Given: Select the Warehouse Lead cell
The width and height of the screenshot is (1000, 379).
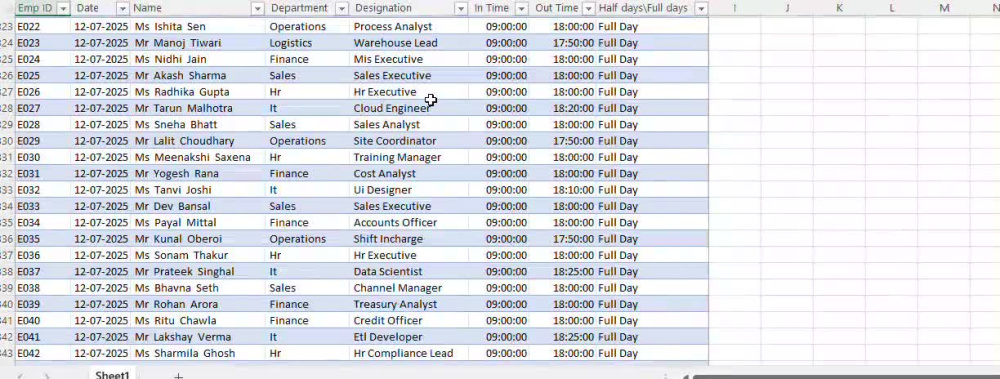Looking at the screenshot, I should (x=409, y=43).
